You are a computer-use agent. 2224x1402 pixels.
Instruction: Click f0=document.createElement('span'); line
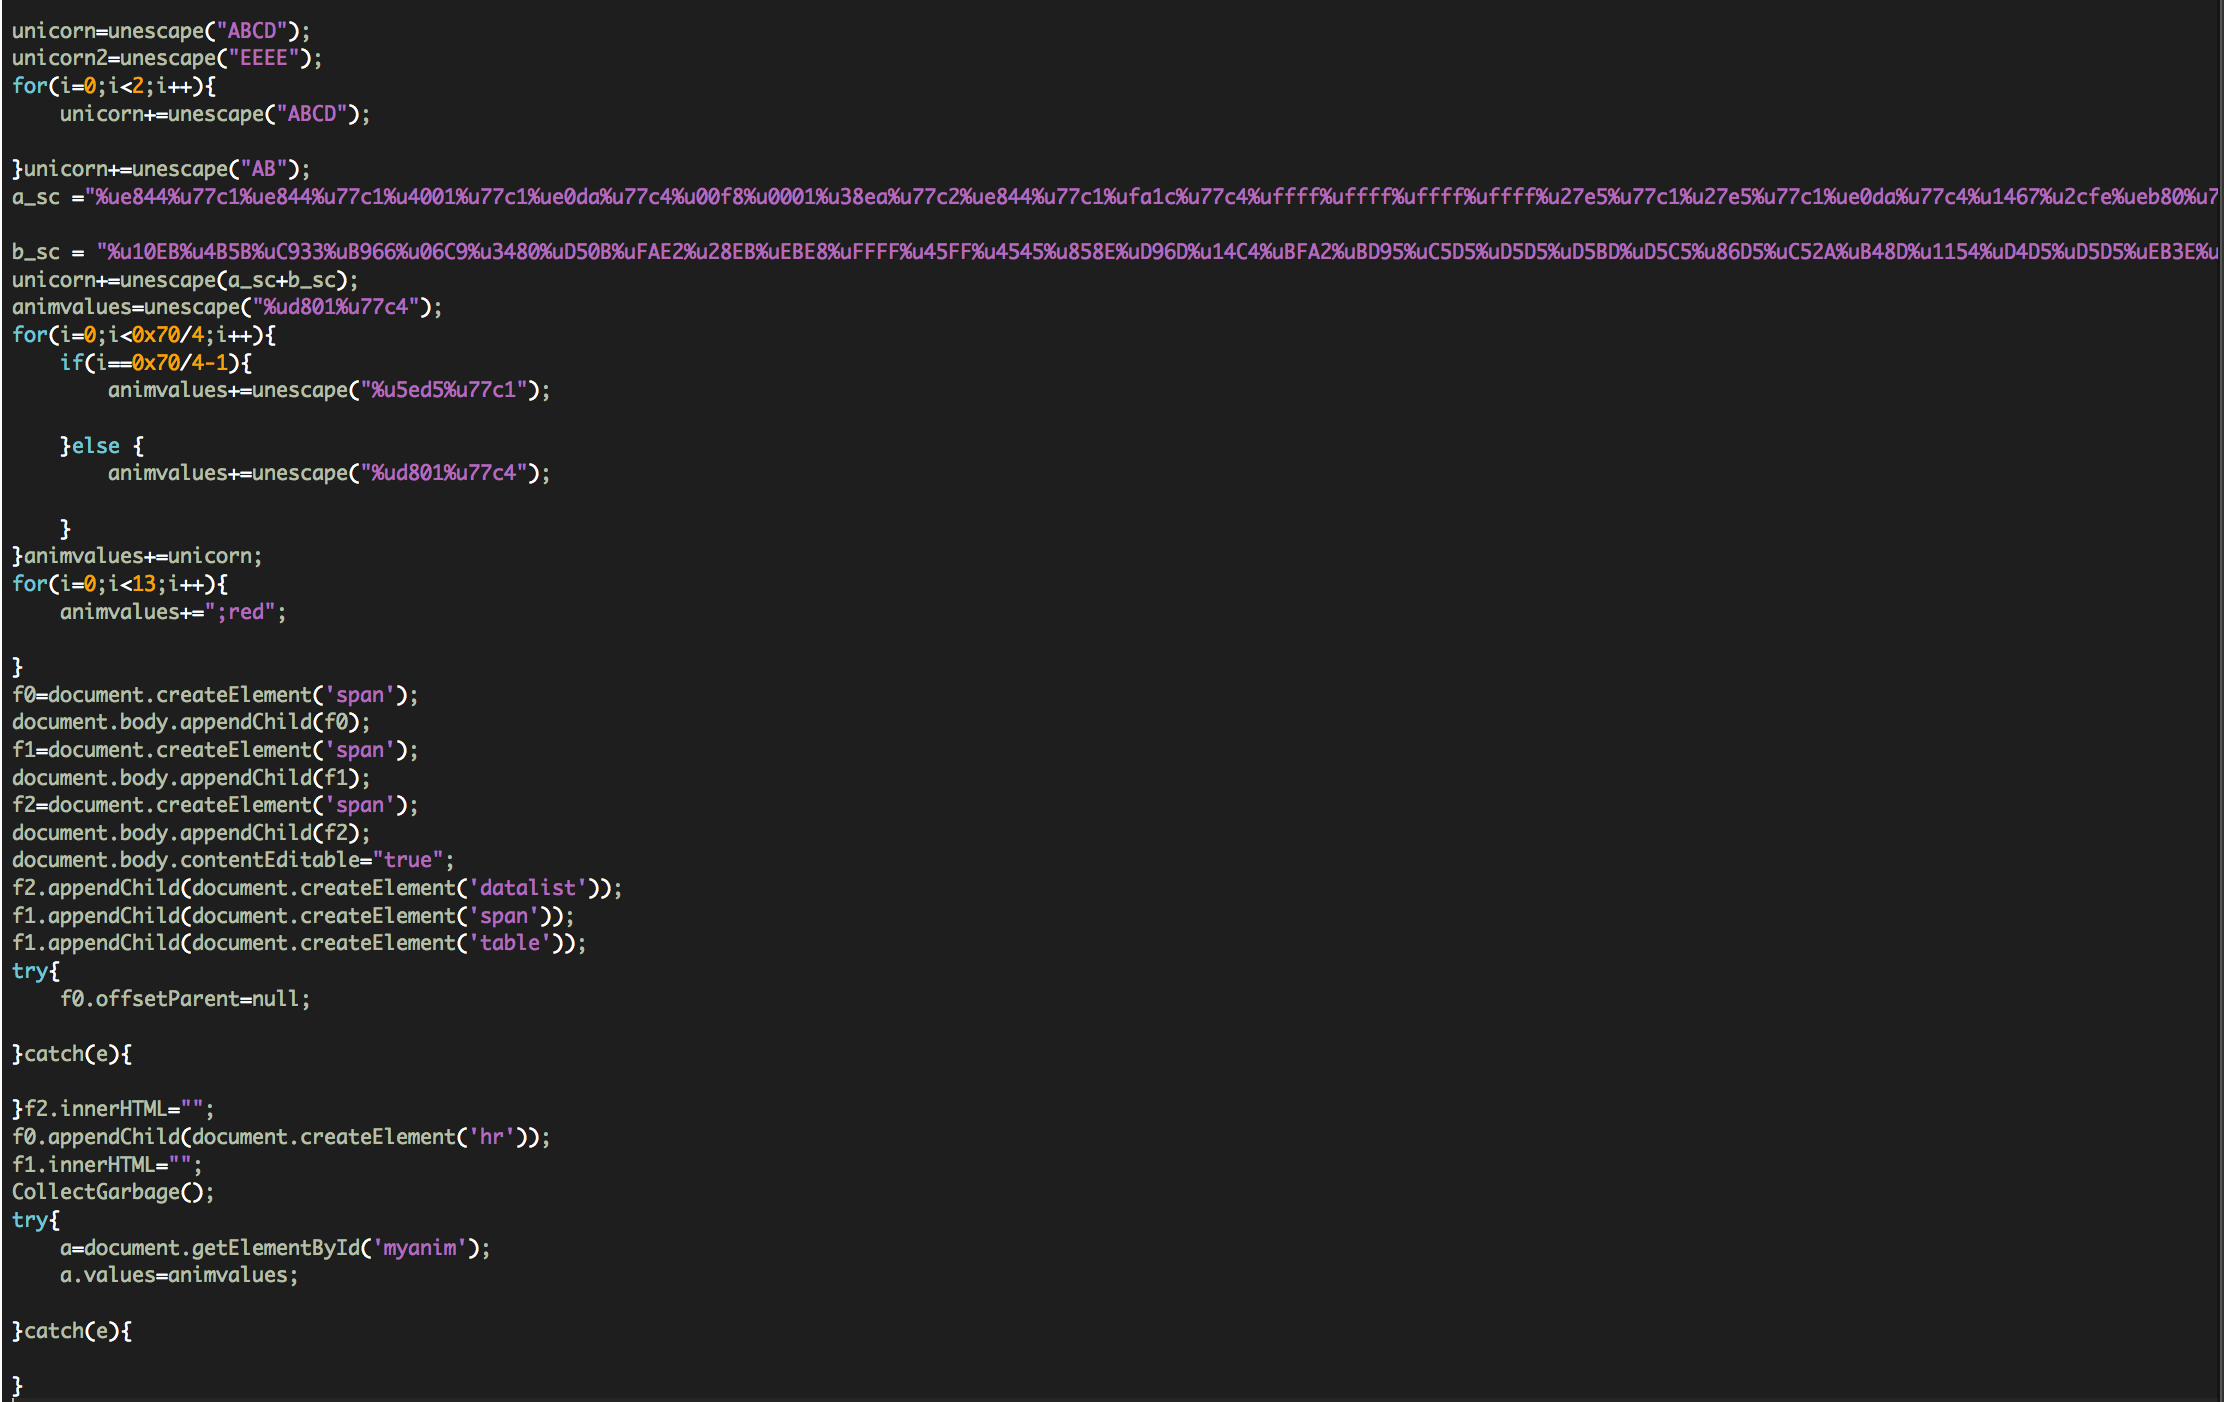pyautogui.click(x=215, y=695)
